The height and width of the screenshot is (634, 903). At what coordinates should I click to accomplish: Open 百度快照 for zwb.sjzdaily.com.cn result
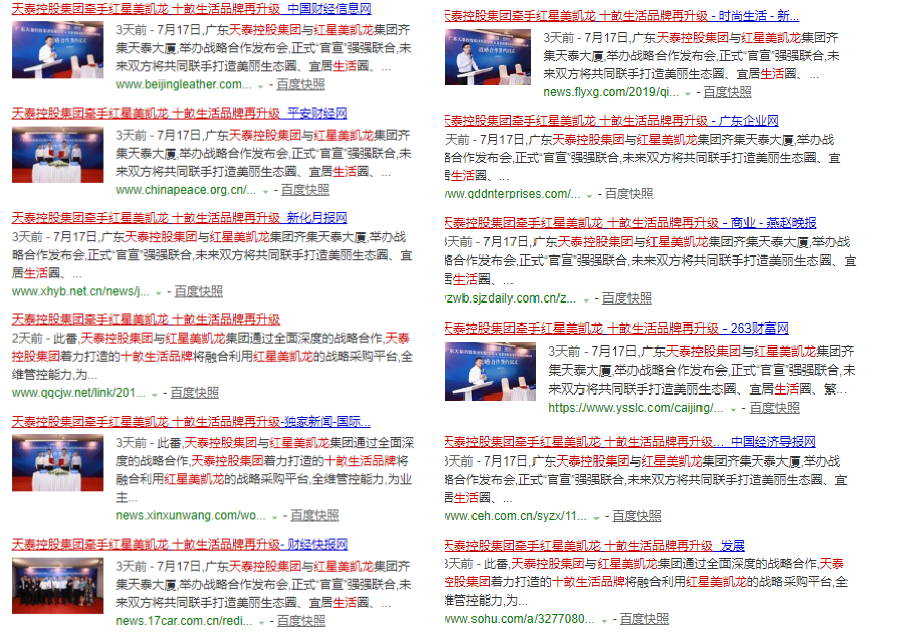point(627,298)
